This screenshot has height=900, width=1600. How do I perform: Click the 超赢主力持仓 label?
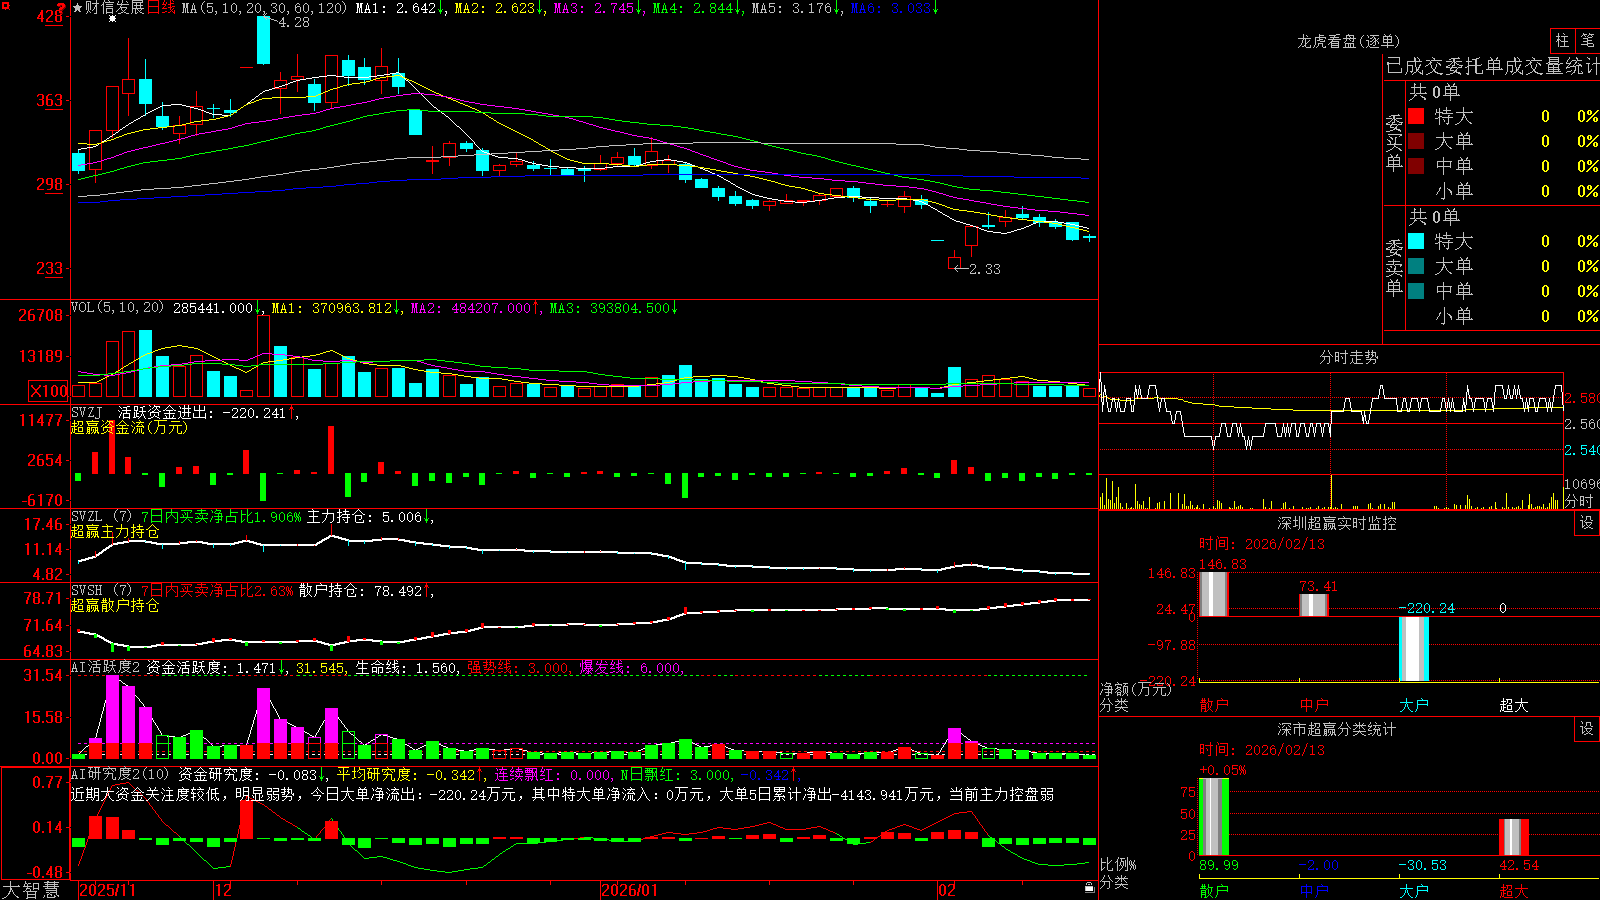[115, 531]
